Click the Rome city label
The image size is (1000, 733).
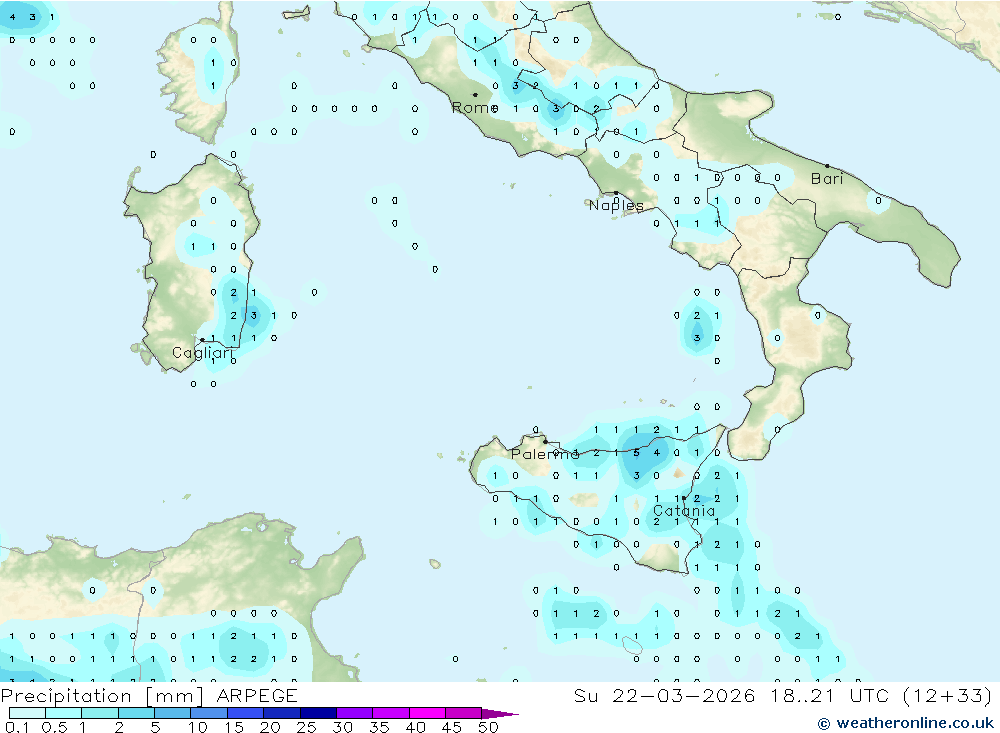point(474,108)
